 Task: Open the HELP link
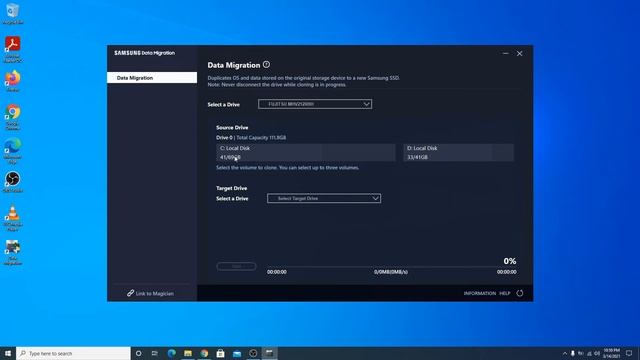pyautogui.click(x=505, y=293)
